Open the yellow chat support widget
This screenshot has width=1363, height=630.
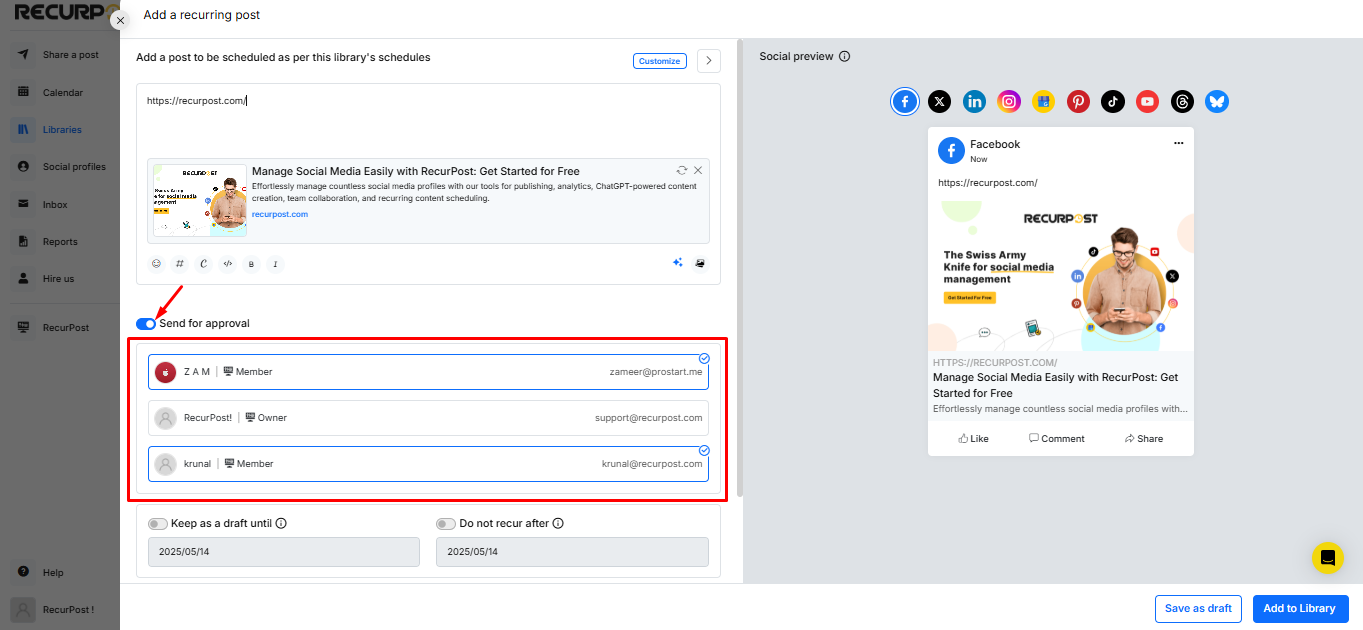(x=1328, y=558)
